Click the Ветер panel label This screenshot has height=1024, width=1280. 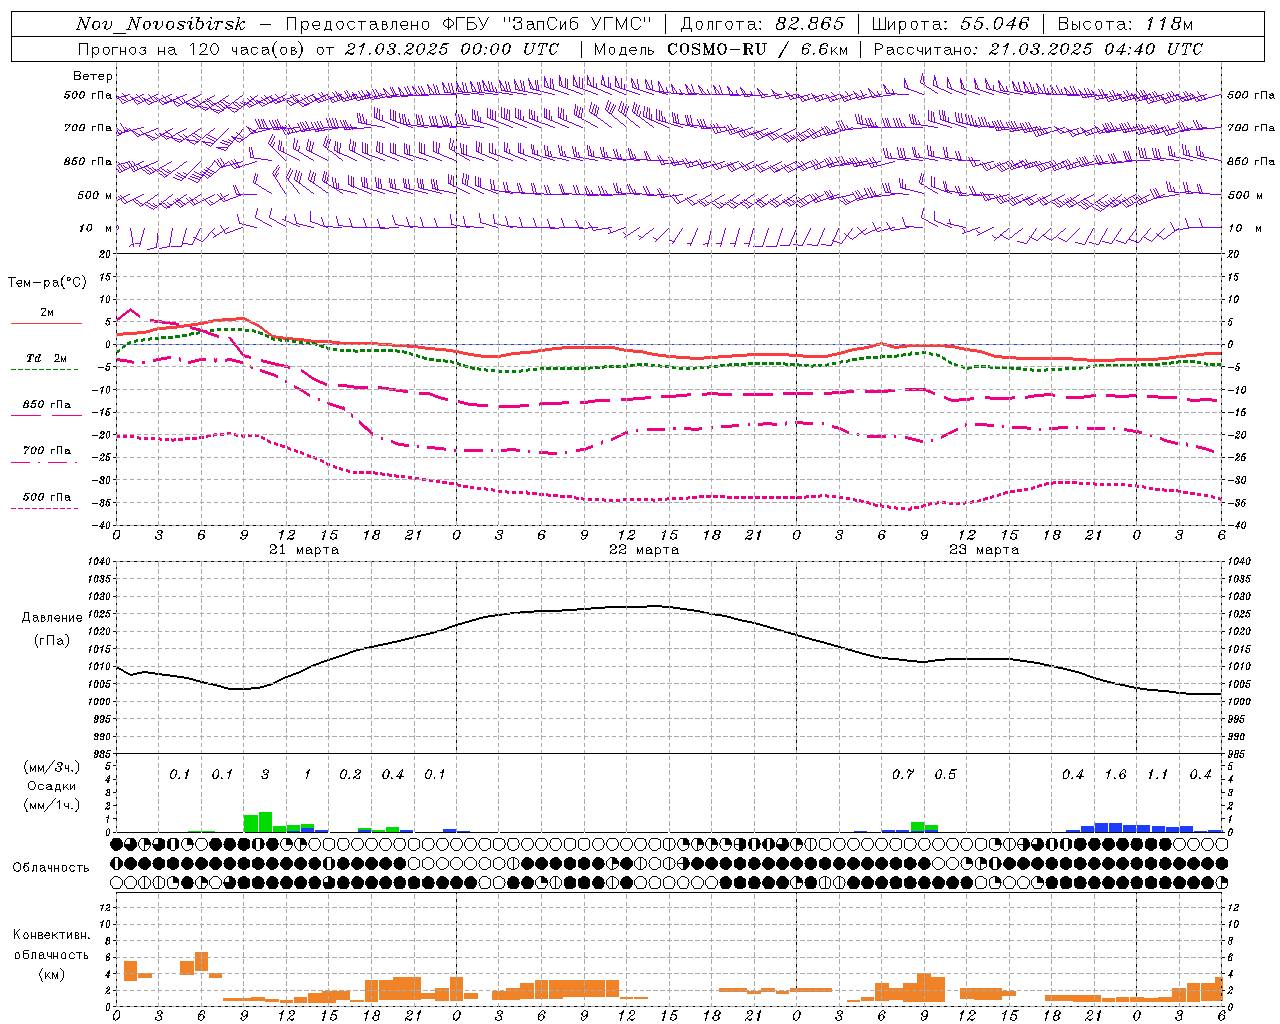(x=93, y=76)
